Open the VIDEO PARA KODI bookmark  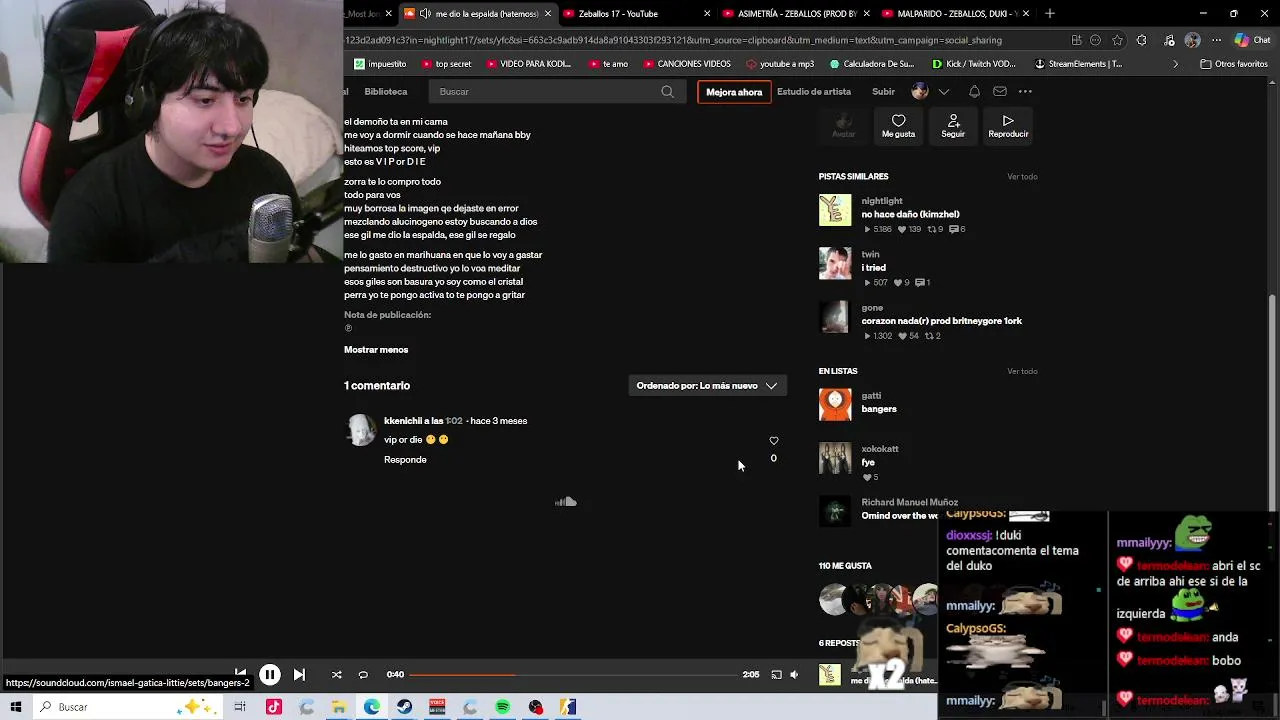click(x=528, y=64)
